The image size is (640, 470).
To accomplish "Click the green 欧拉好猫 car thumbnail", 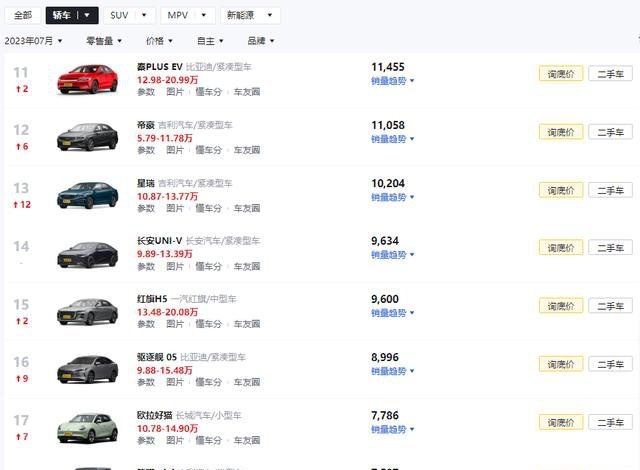I will click(87, 428).
